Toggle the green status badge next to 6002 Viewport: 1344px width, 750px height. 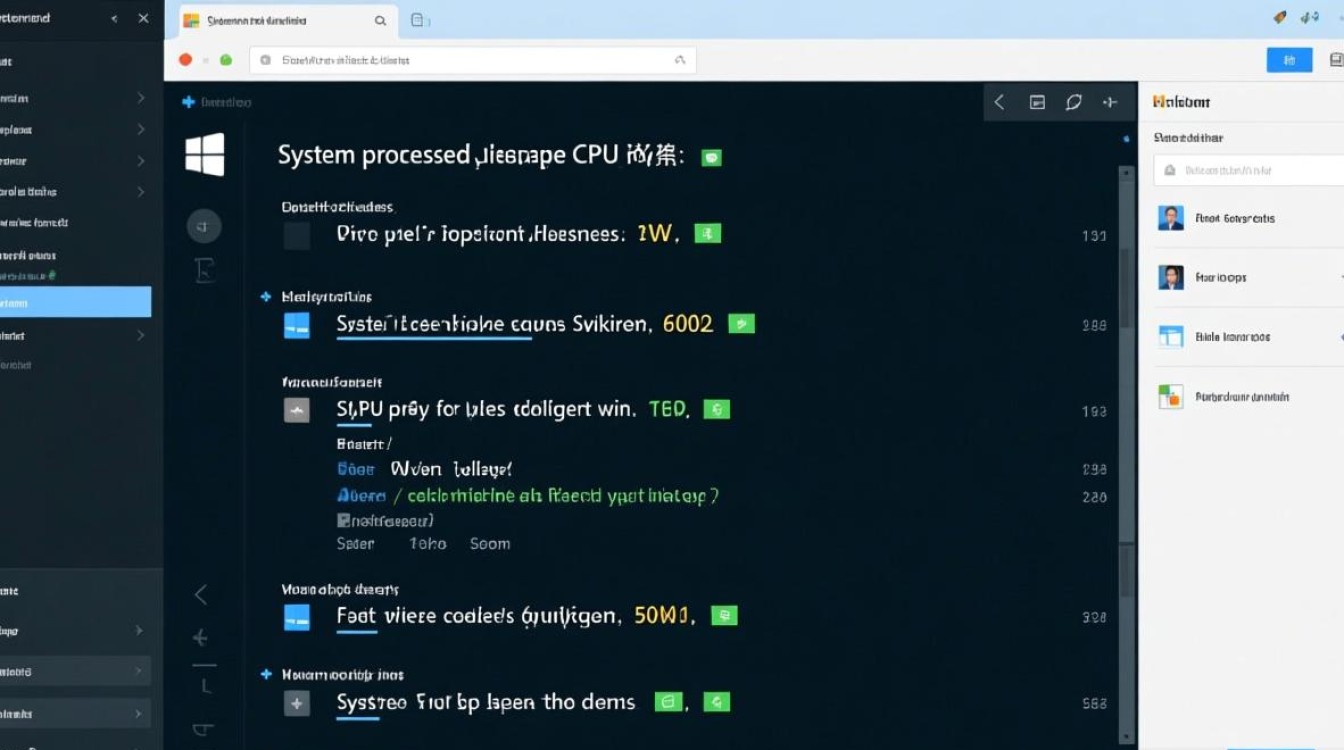pyautogui.click(x=741, y=323)
